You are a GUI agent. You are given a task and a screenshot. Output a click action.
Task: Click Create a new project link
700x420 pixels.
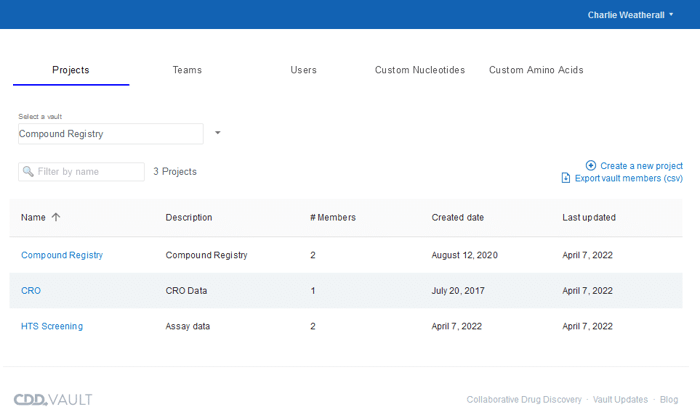(x=641, y=166)
